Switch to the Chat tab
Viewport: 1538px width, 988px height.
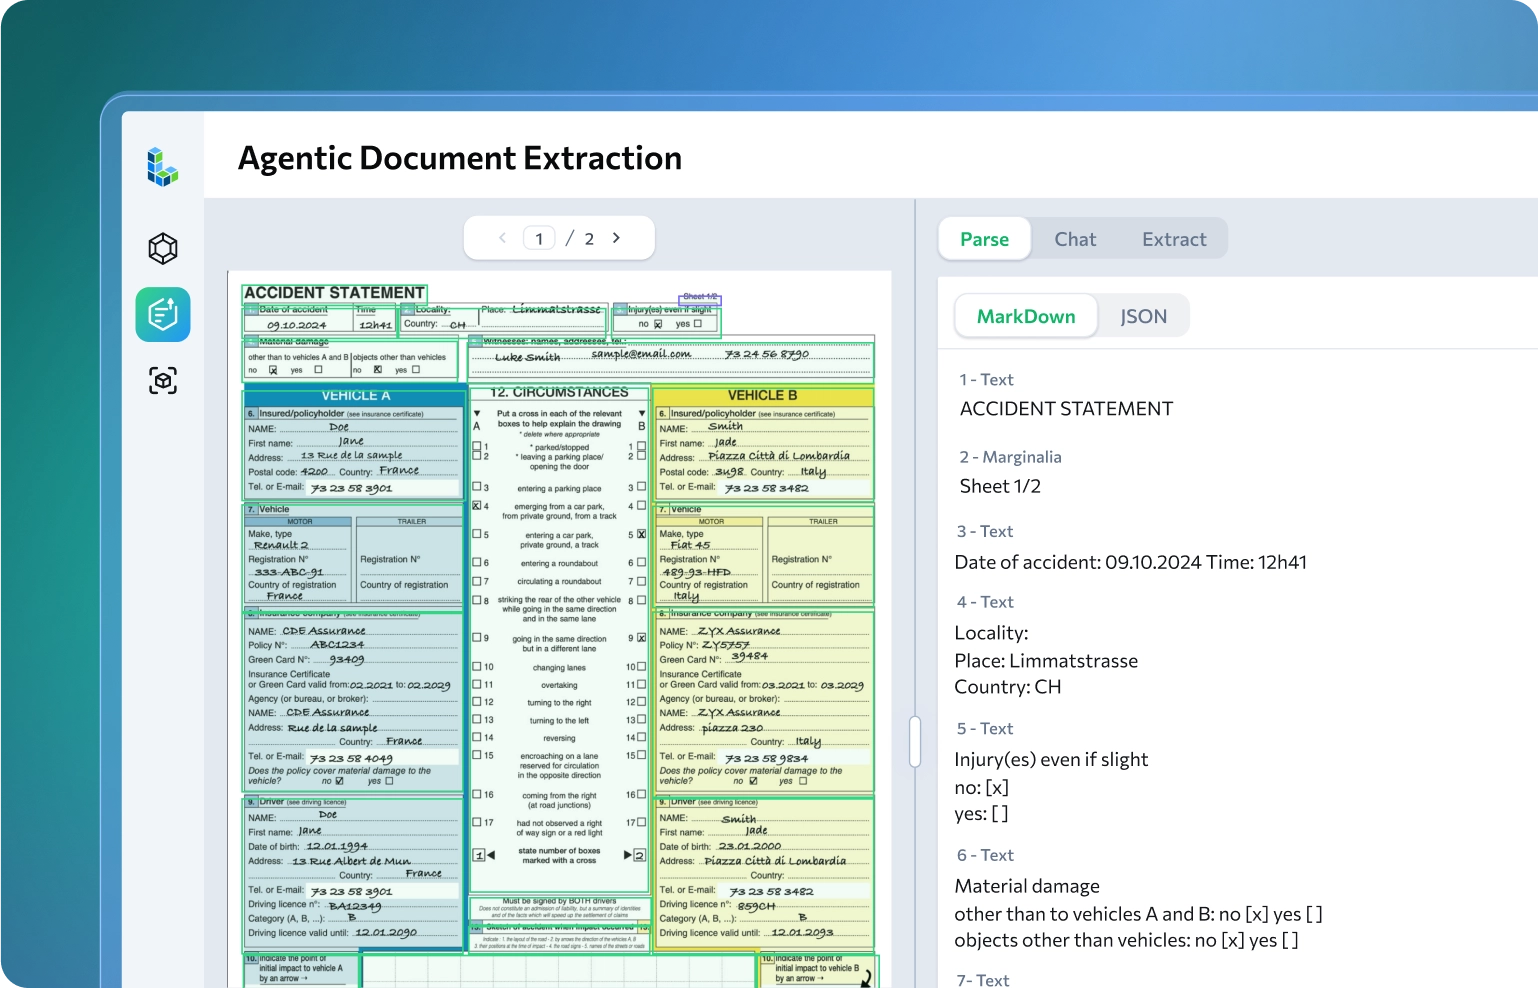click(1075, 239)
